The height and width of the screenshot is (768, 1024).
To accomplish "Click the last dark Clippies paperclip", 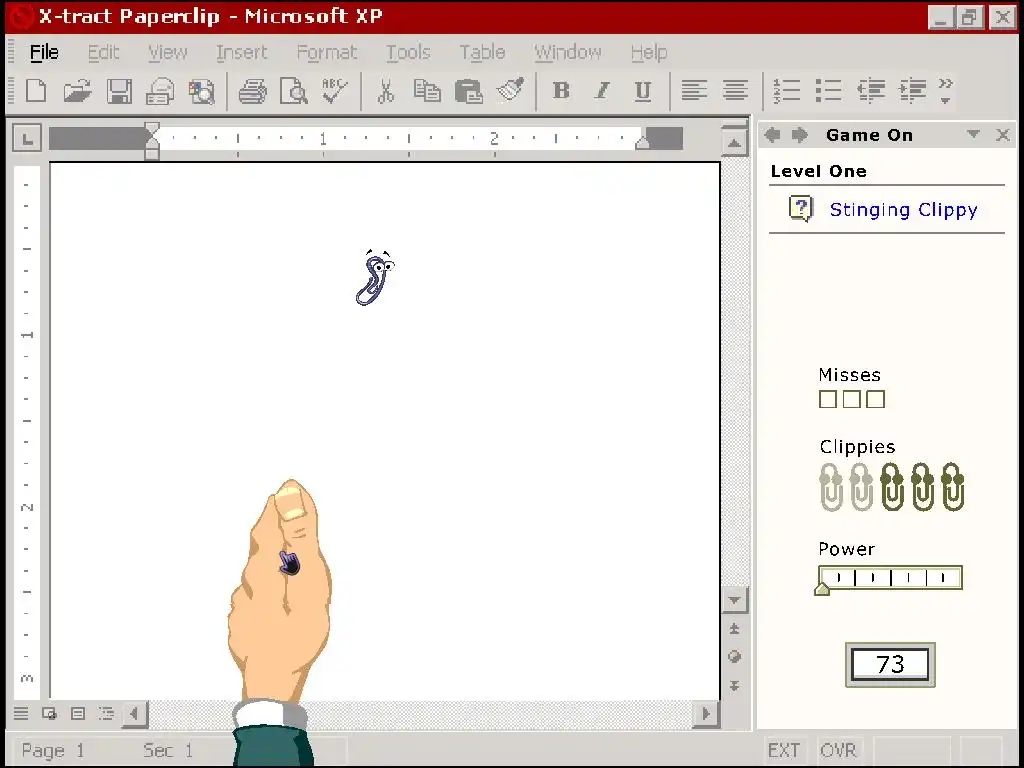I will (x=953, y=487).
